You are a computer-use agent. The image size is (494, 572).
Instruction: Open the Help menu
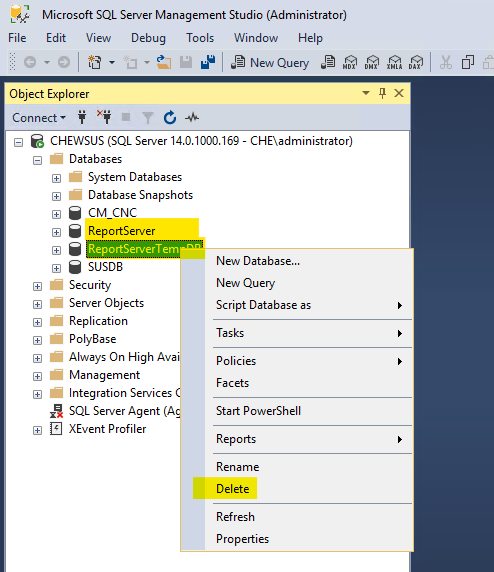tap(310, 38)
